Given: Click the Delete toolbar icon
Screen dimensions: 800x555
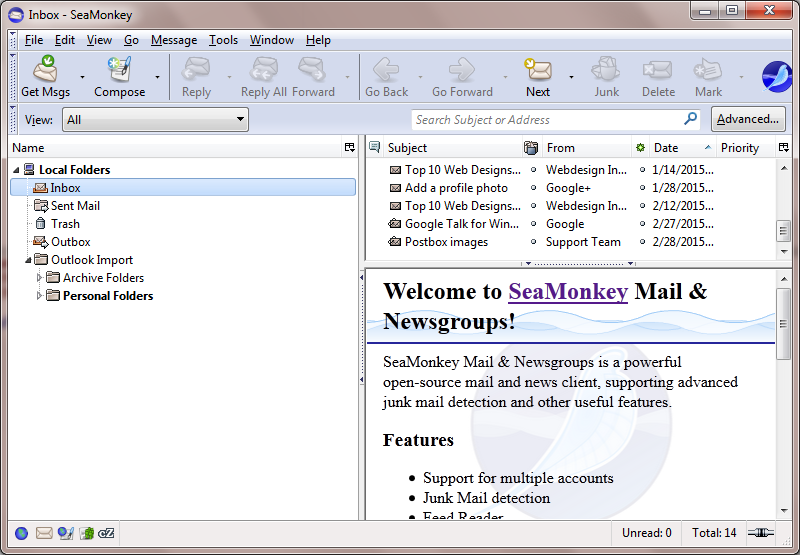Looking at the screenshot, I should click(x=658, y=70).
